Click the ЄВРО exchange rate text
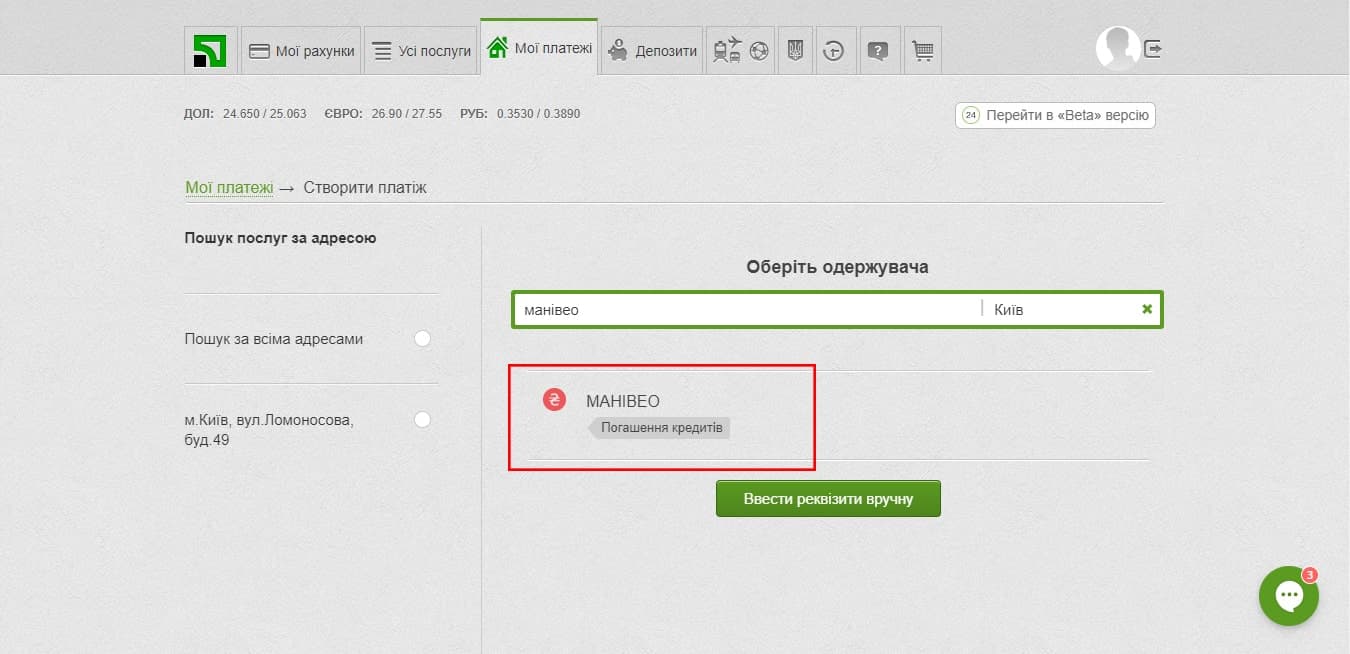 383,114
